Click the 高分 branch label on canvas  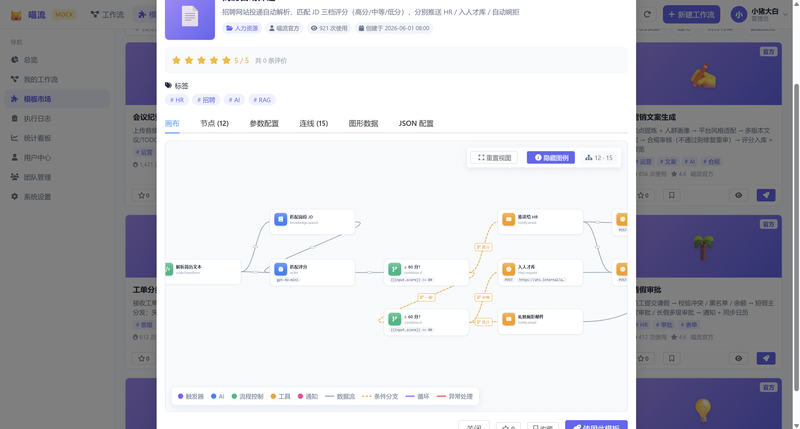[483, 247]
